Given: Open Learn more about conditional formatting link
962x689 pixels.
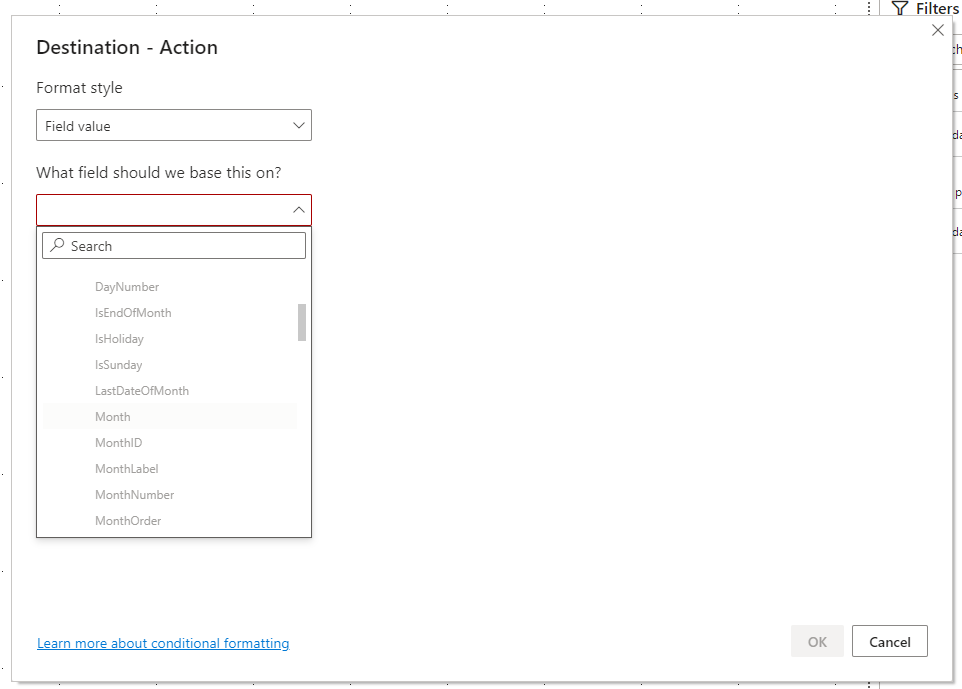Looking at the screenshot, I should coord(163,643).
